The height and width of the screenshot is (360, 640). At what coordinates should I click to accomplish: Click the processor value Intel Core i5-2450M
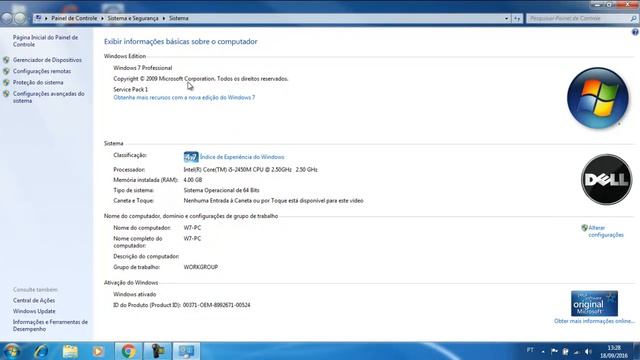point(250,169)
